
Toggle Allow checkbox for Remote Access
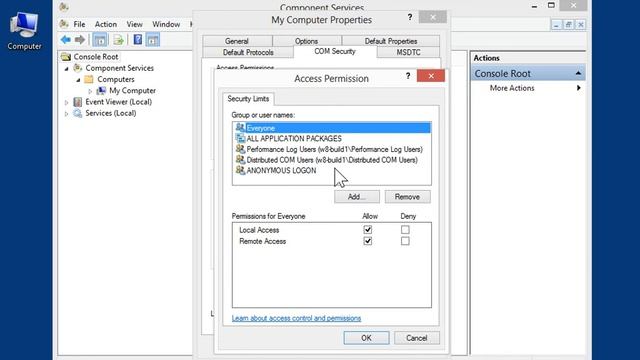[368, 241]
